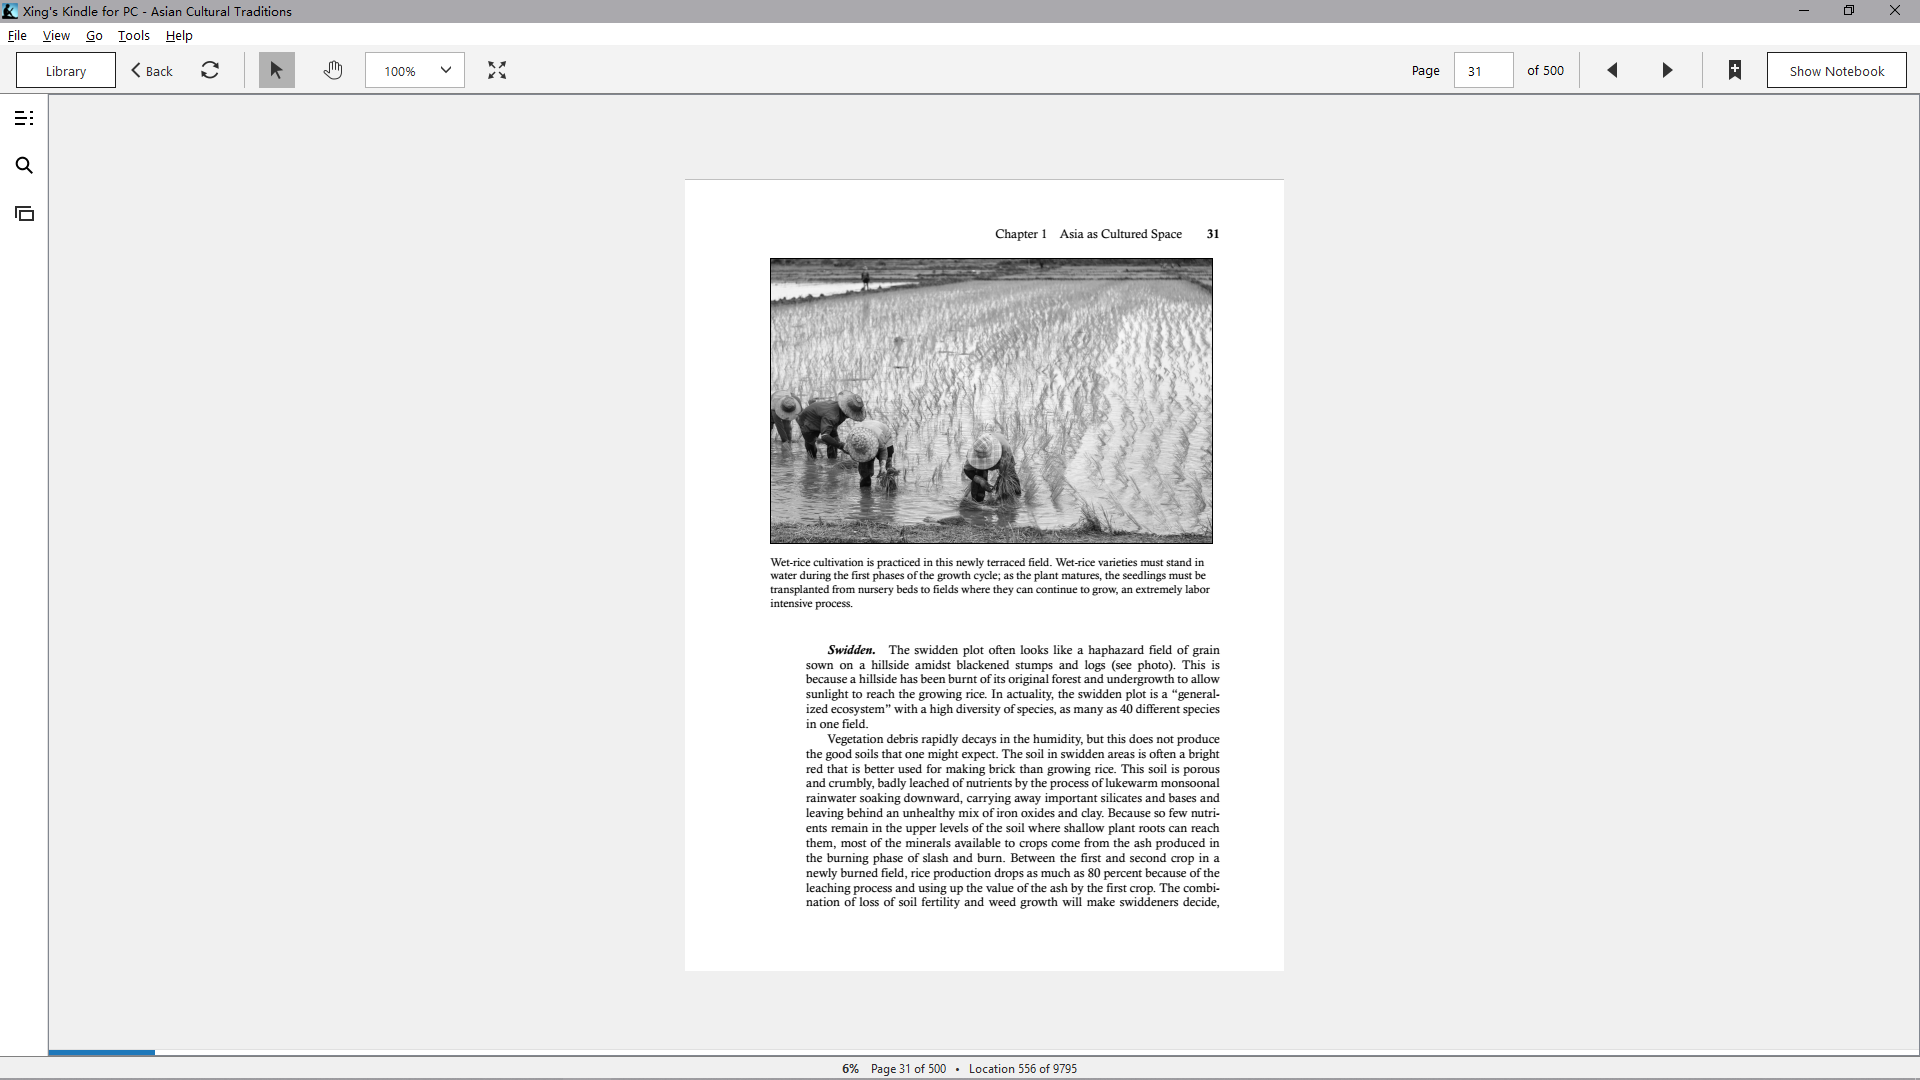1920x1080 pixels.
Task: Click the 'of 500' page count label
Action: [1545, 70]
